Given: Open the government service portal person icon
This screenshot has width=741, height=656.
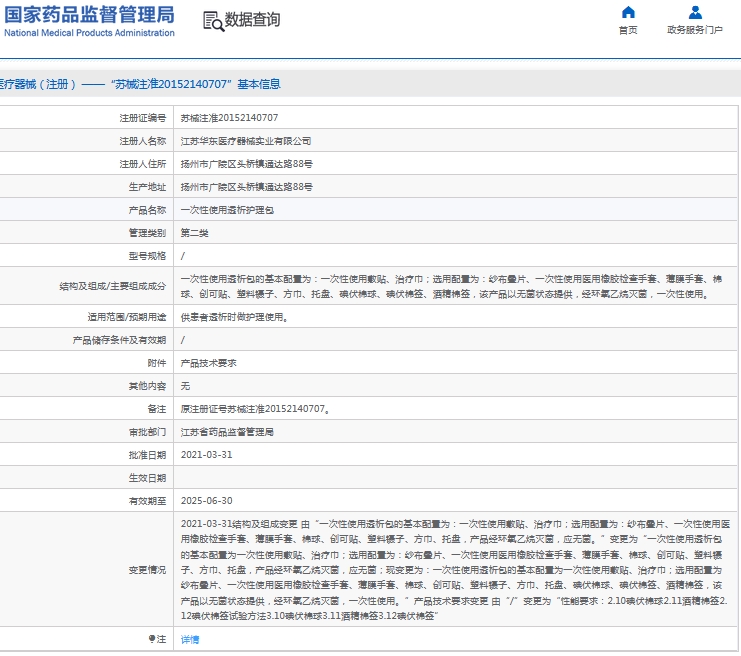Looking at the screenshot, I should point(695,12).
